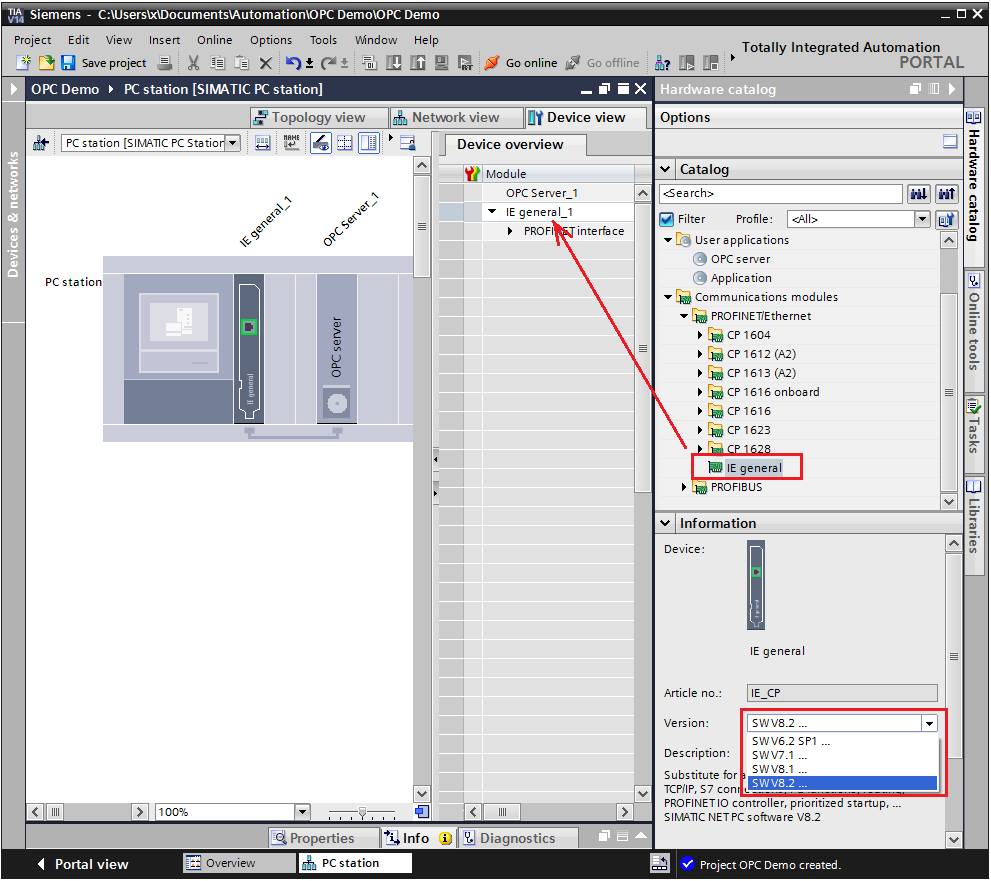
Task: Open the Profile dropdown showing All
Action: 922,219
